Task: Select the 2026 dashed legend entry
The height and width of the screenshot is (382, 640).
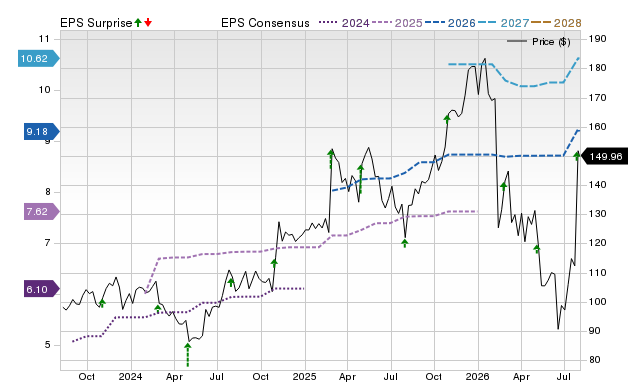Action: coord(450,23)
